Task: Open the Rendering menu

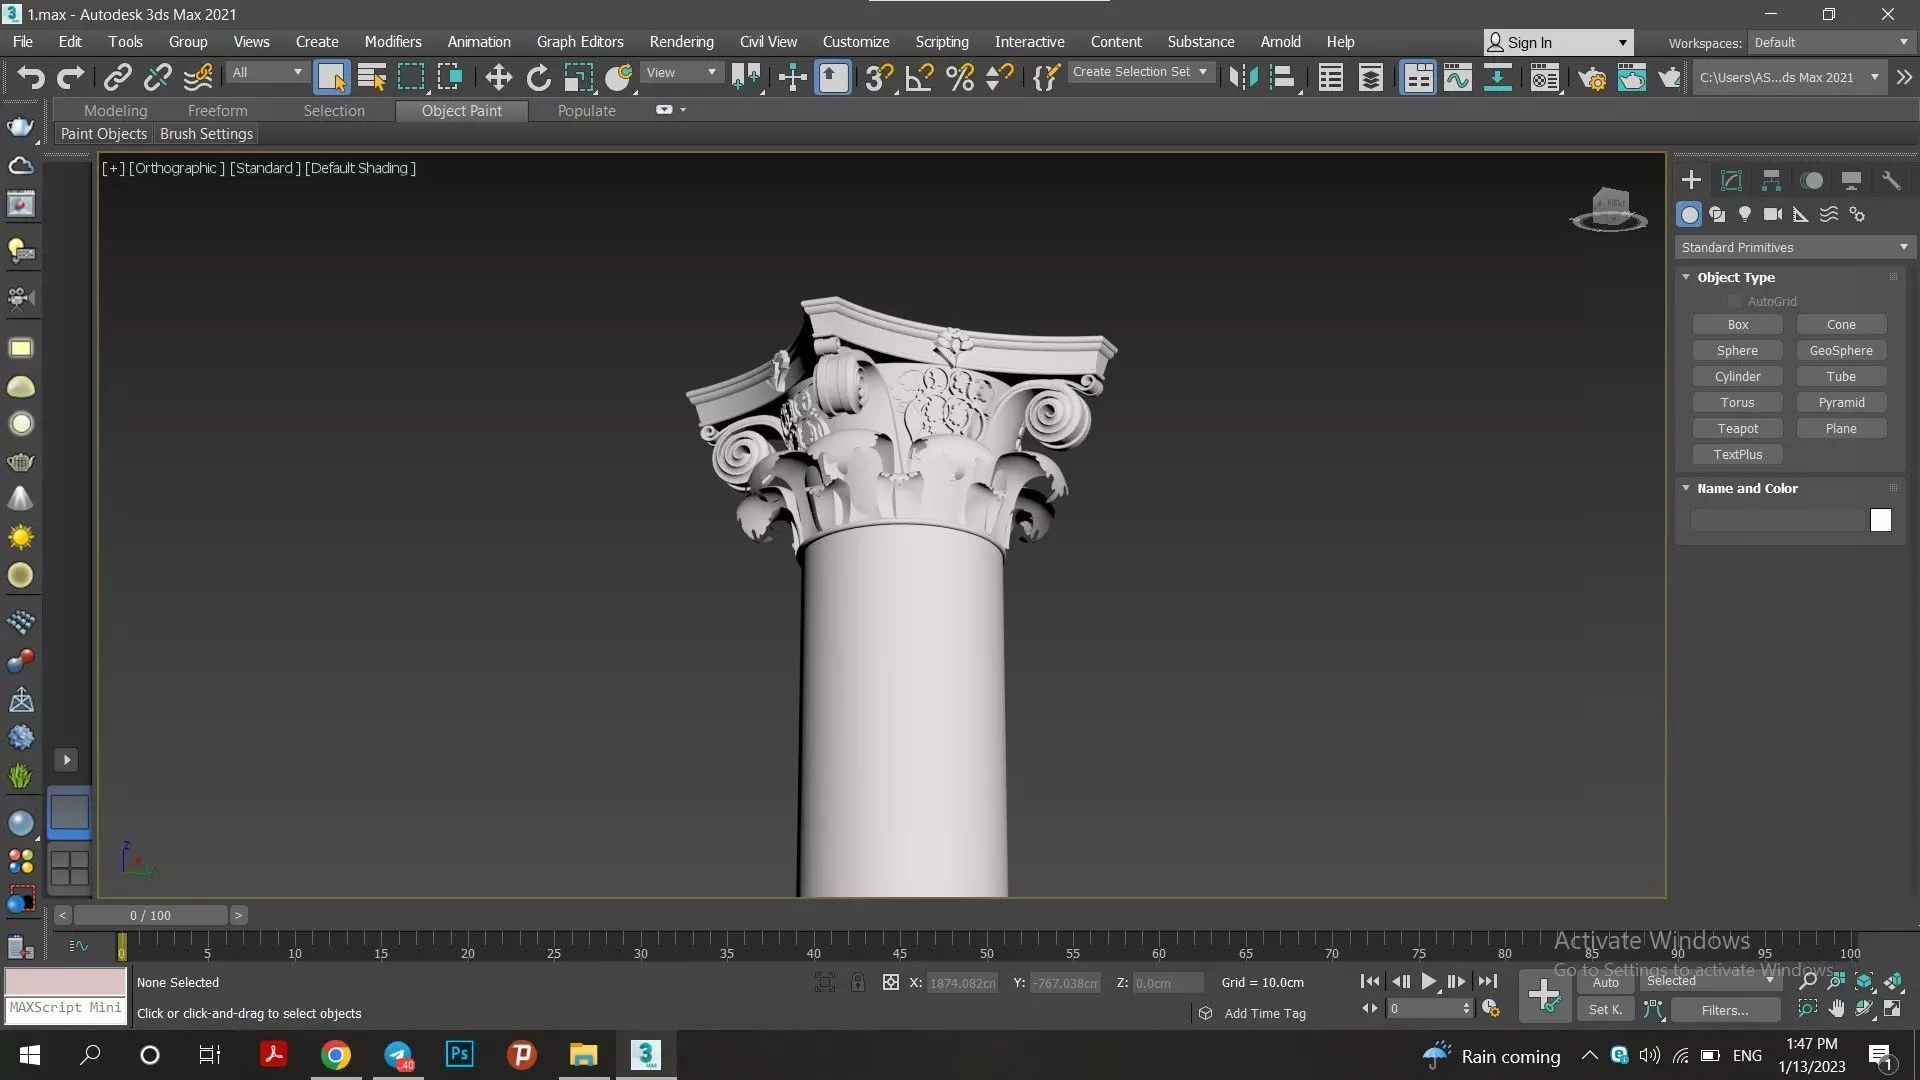Action: click(x=681, y=42)
